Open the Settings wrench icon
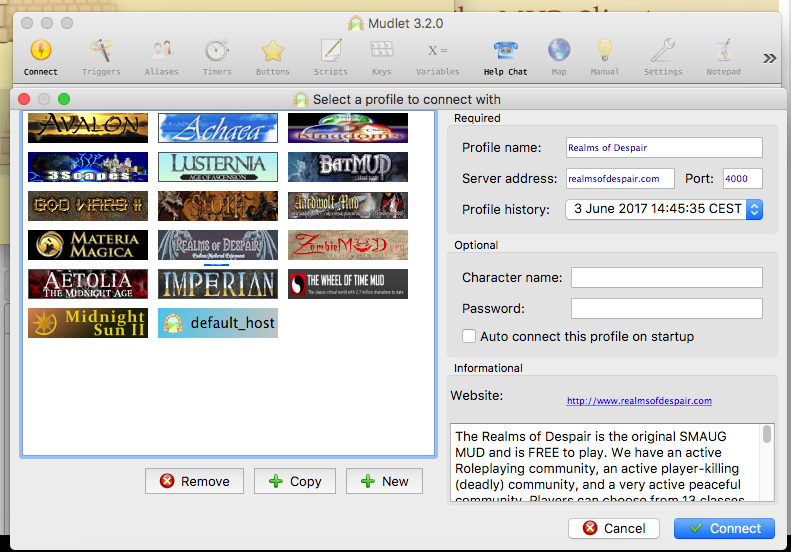 pyautogui.click(x=663, y=50)
